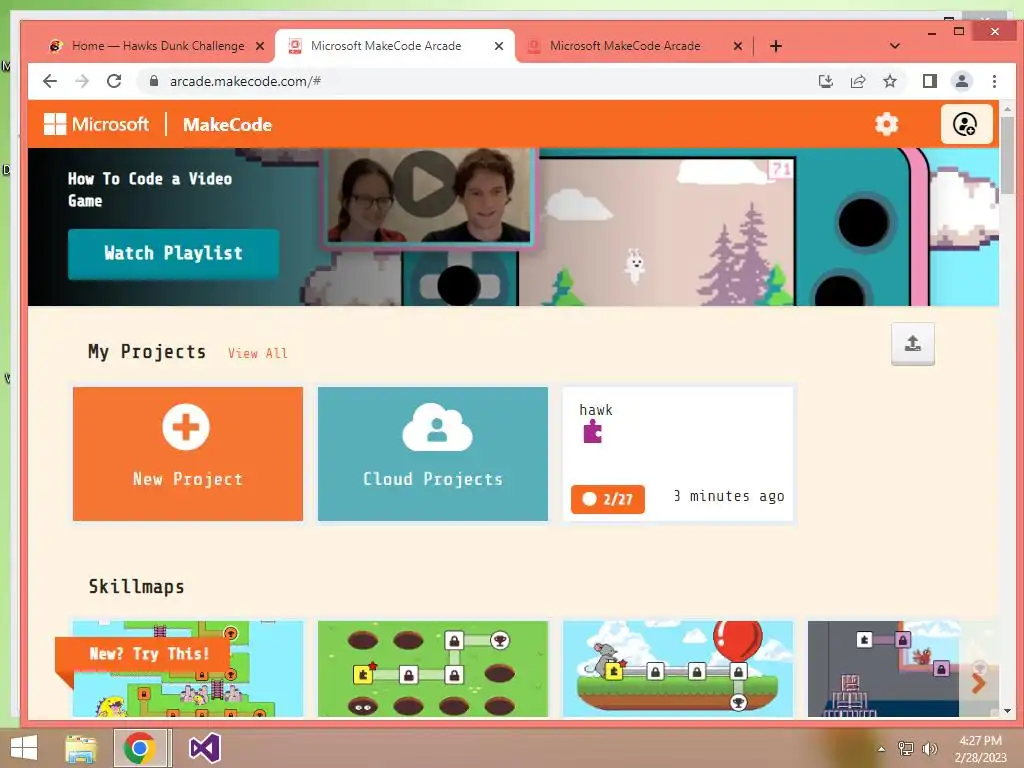View site information via lock icon
Image resolution: width=1024 pixels, height=768 pixels.
[x=154, y=81]
